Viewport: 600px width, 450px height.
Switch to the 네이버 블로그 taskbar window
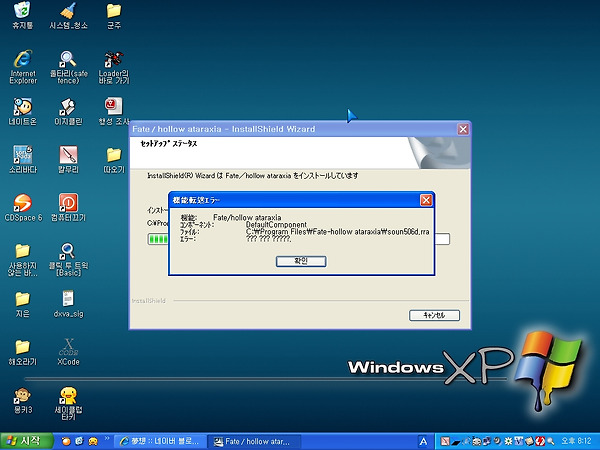(164, 441)
